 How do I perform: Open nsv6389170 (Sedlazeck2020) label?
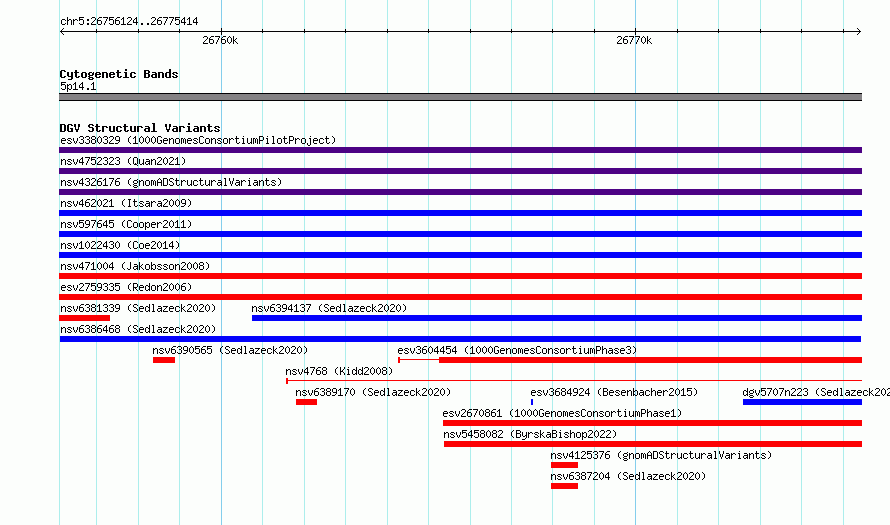[x=373, y=392]
